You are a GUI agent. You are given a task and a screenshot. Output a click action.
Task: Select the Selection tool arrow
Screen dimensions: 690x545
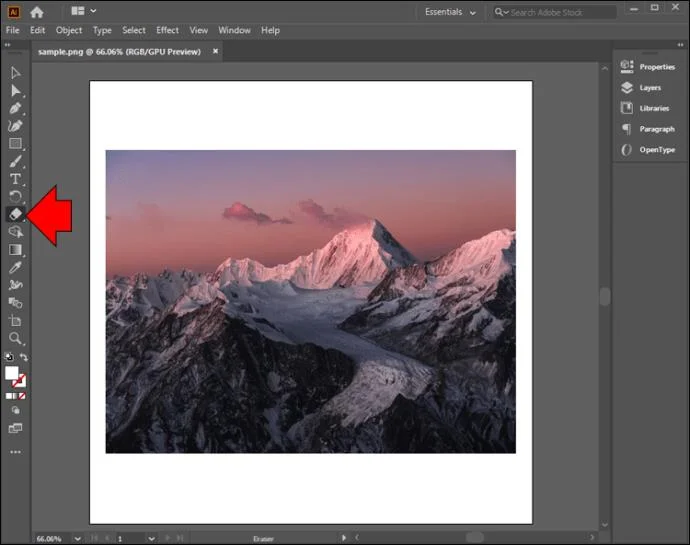[x=15, y=73]
